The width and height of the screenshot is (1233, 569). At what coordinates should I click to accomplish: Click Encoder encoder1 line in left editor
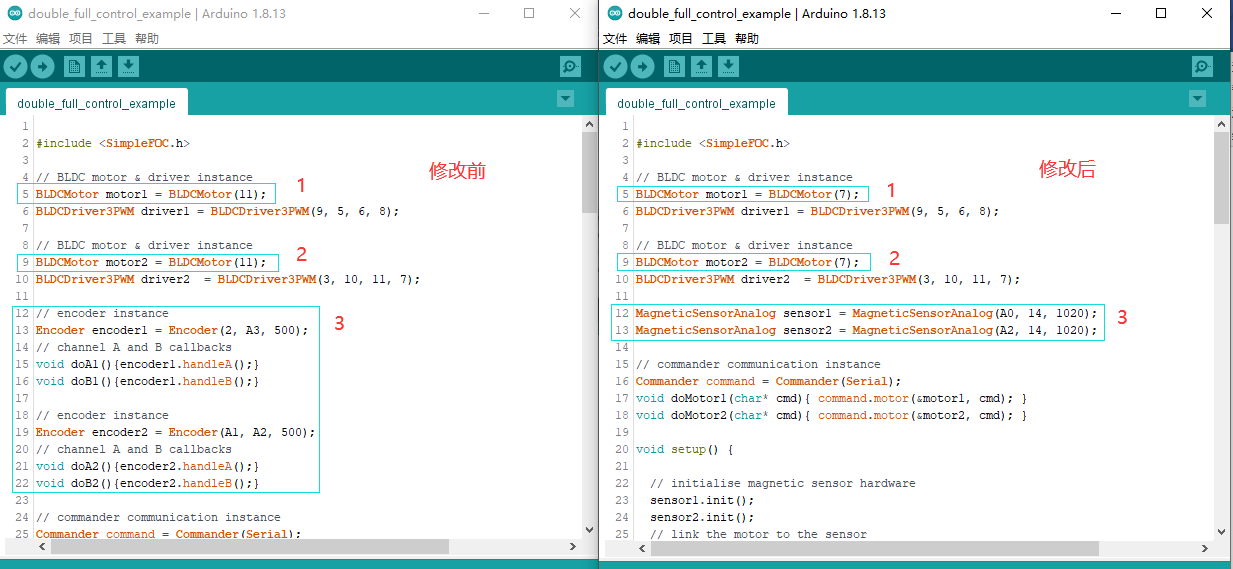[x=172, y=330]
